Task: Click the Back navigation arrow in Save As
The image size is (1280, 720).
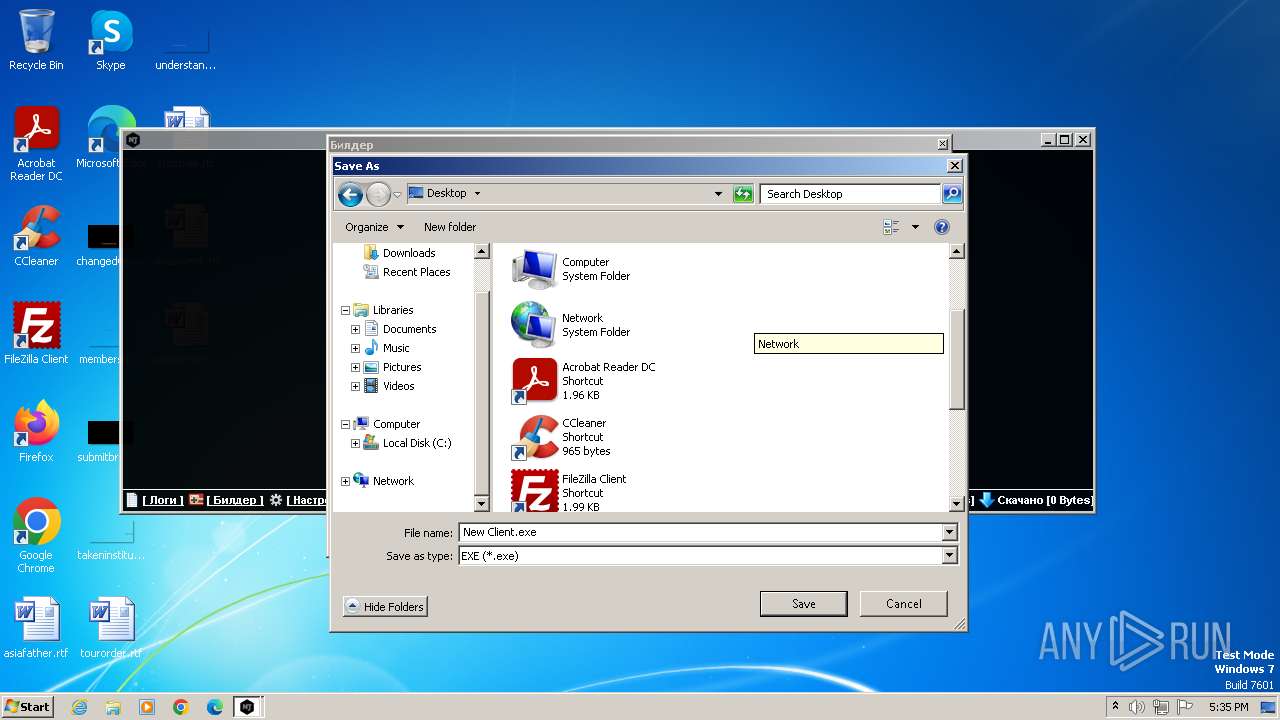Action: coord(350,194)
